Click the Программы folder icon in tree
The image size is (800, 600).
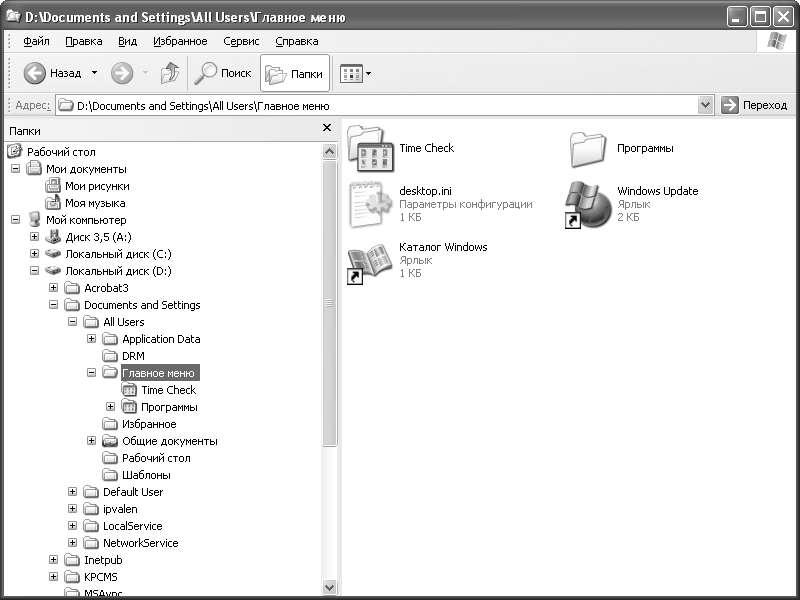(129, 407)
